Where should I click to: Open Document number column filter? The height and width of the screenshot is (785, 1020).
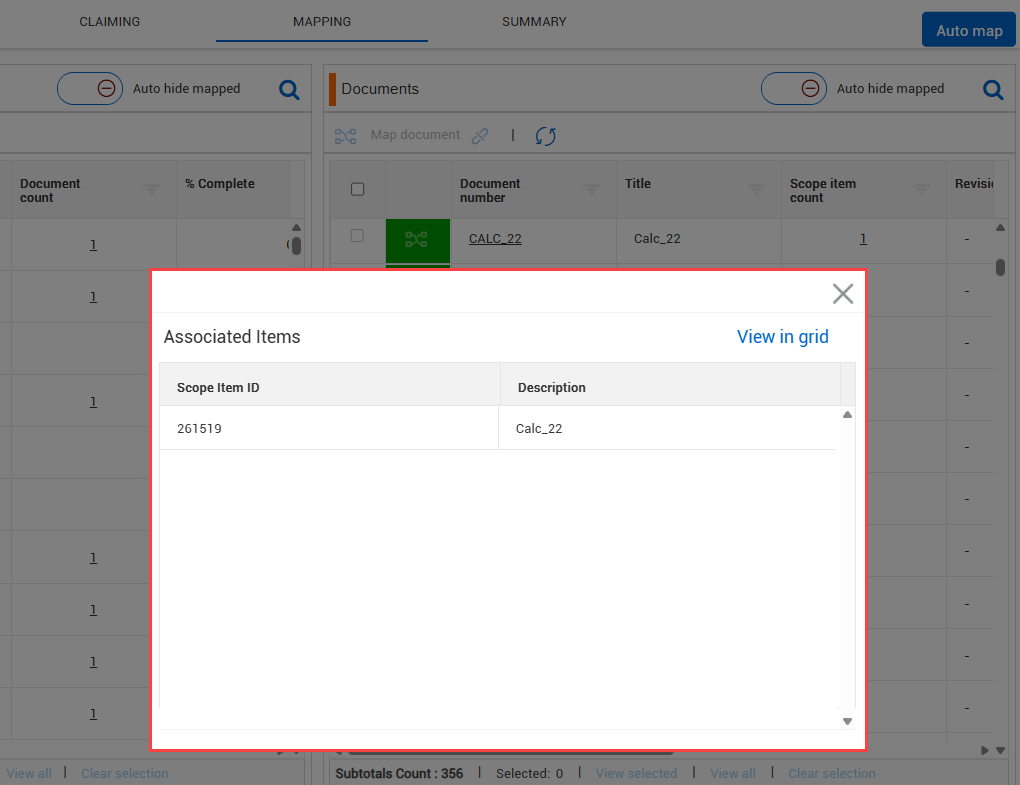(x=592, y=190)
